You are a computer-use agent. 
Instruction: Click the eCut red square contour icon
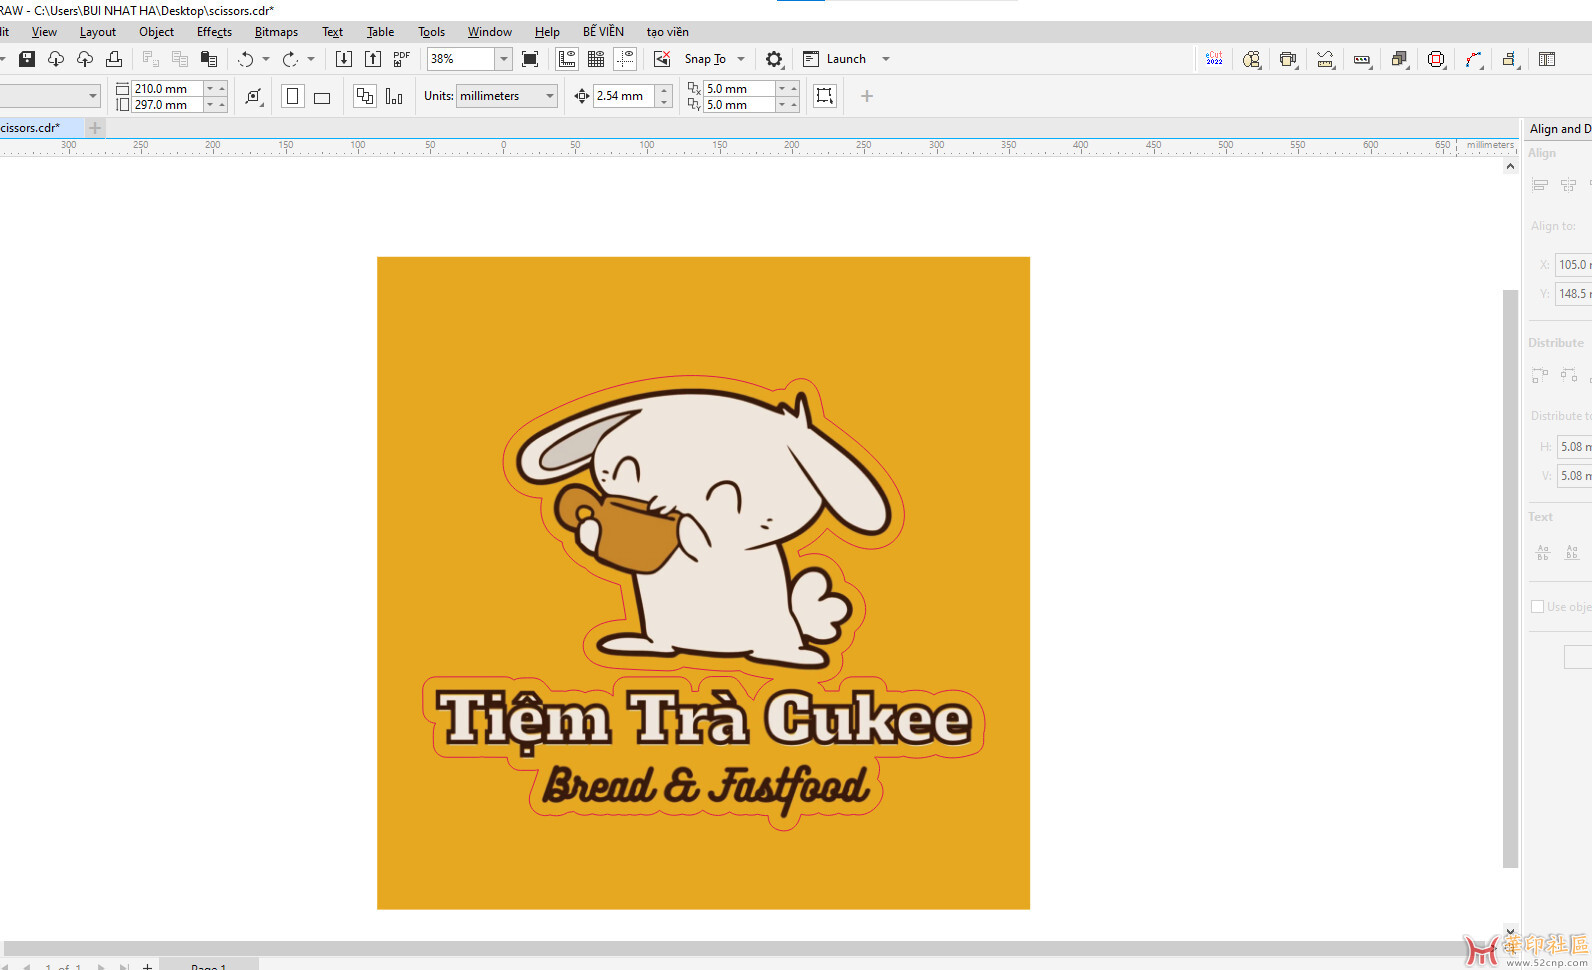[1436, 59]
